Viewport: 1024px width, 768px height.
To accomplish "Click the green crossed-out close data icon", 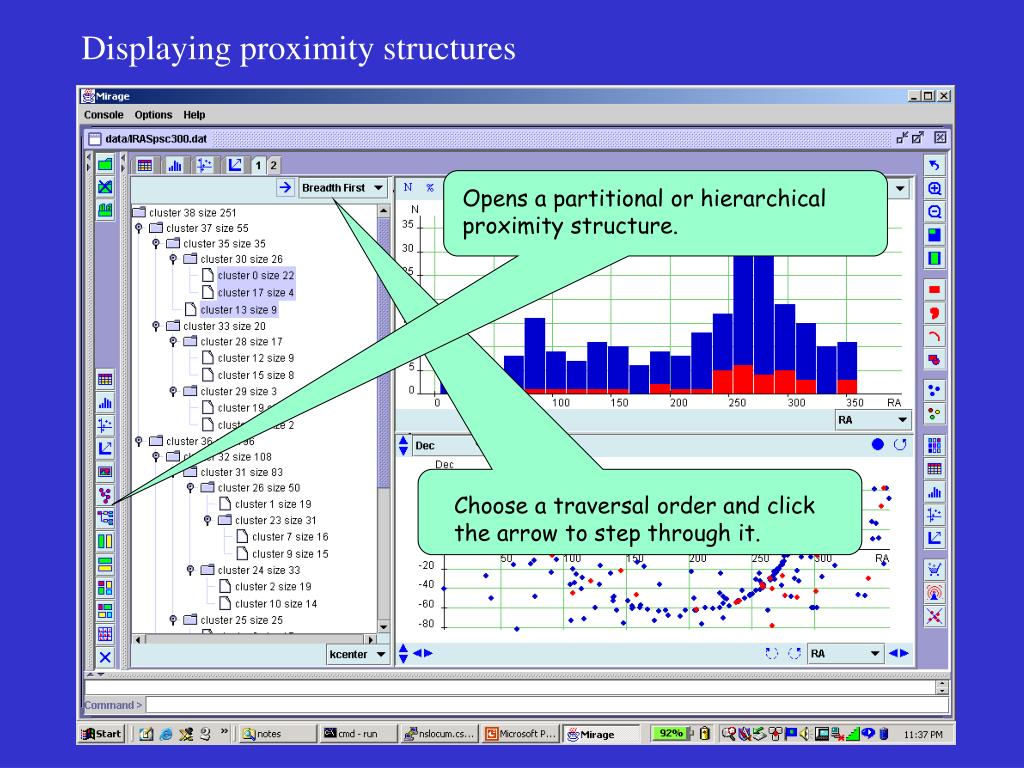I will coord(105,187).
